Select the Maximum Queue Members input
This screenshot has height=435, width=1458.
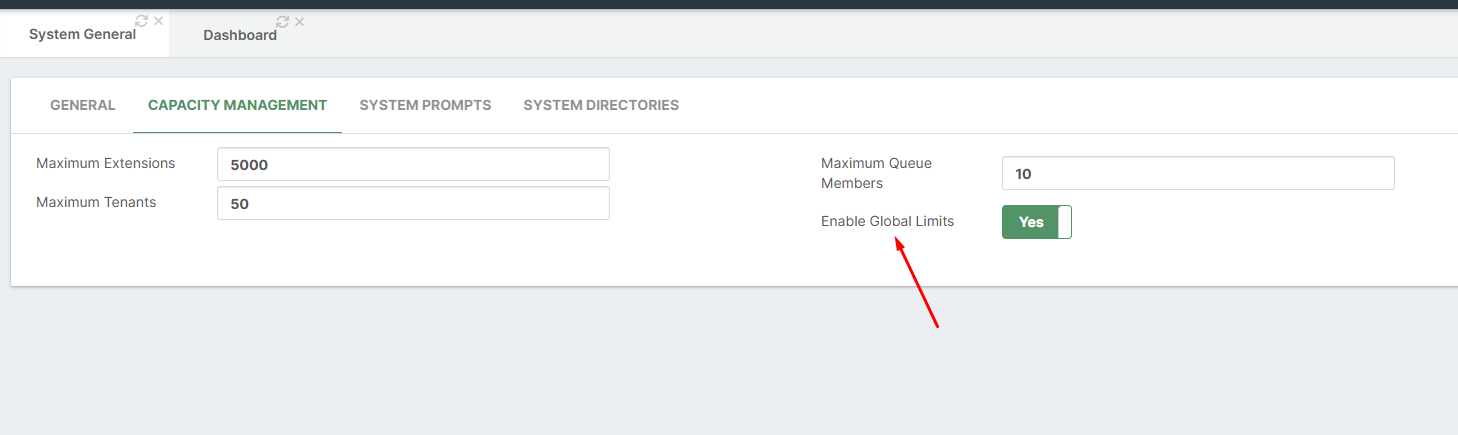[x=1197, y=173]
